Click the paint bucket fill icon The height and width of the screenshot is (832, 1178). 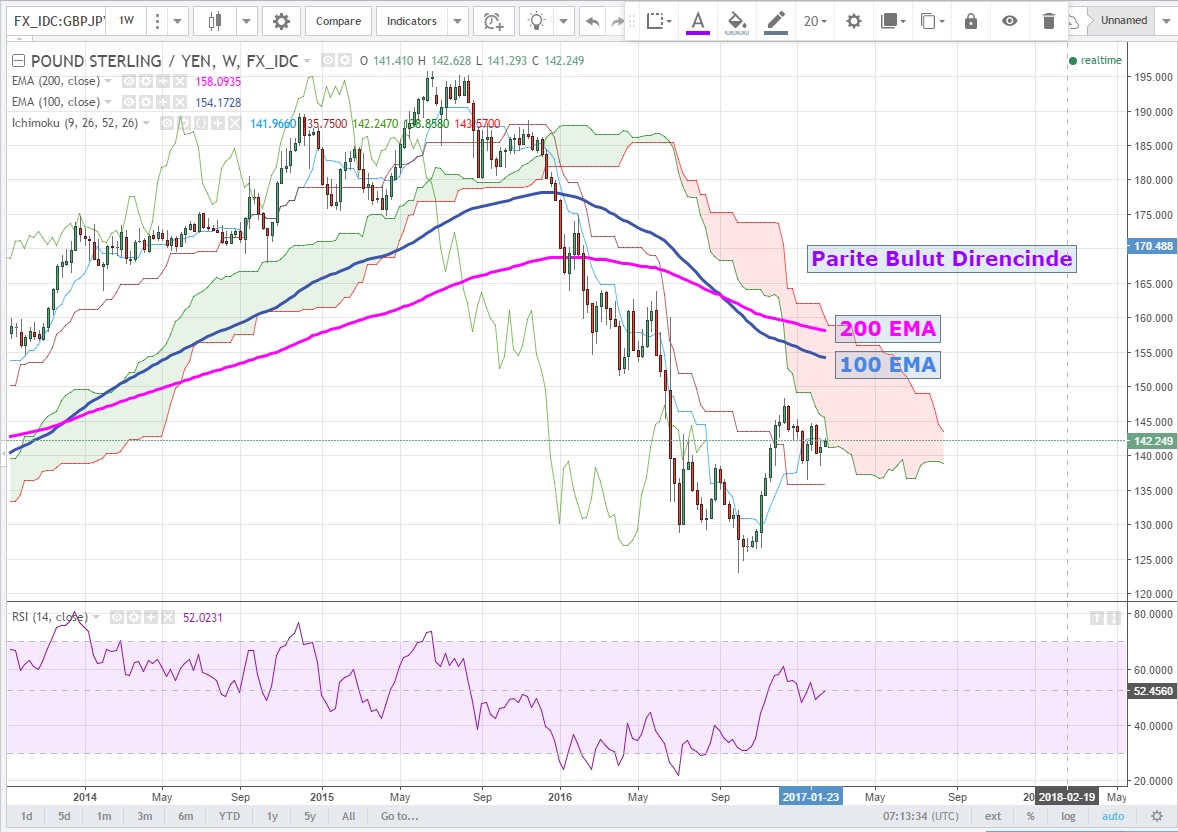click(736, 21)
